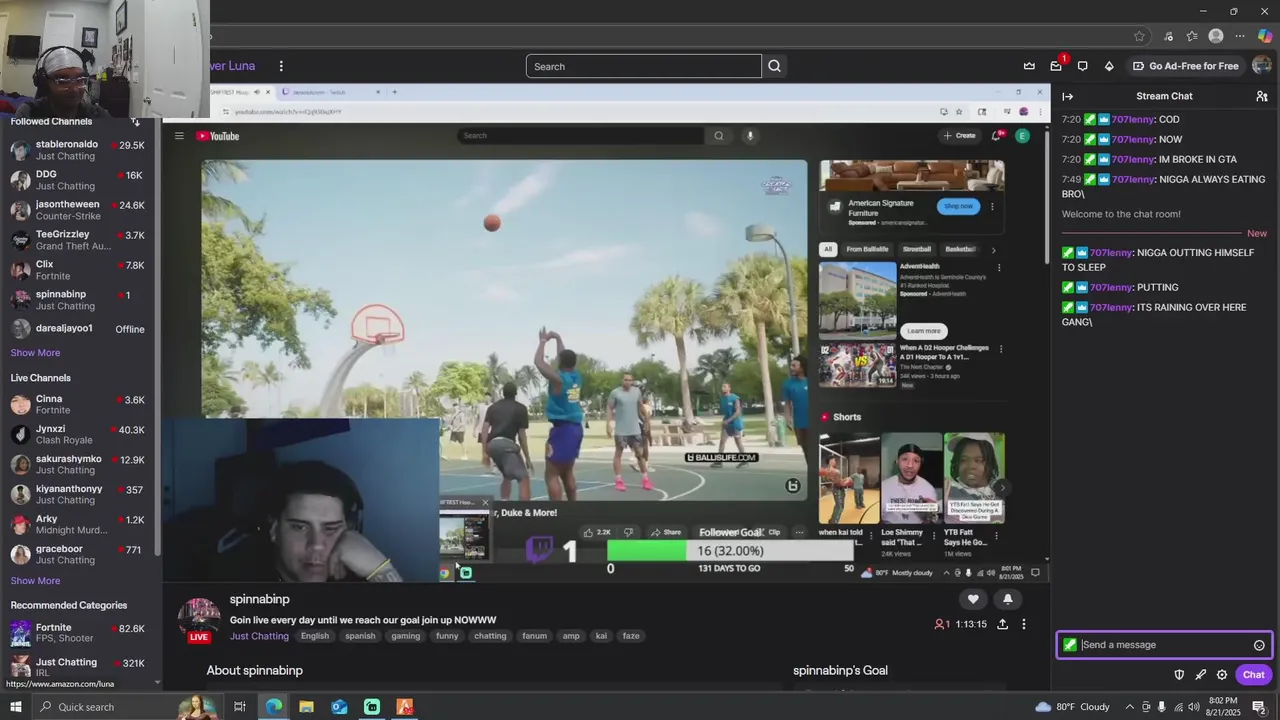
Task: Open Arky Midnight Murder channel
Action: (x=79, y=524)
